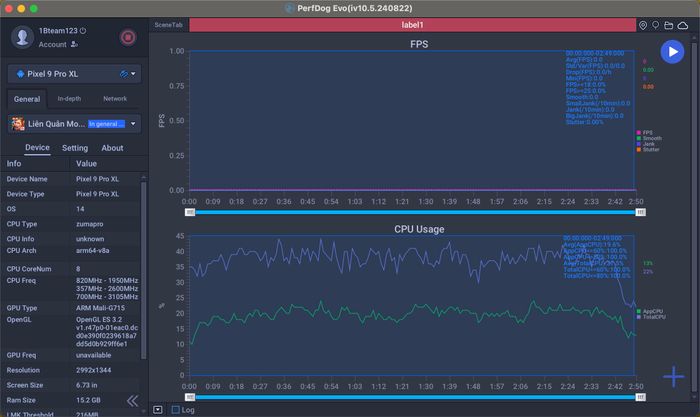Click the OS value 14
The height and width of the screenshot is (417, 700).
[80, 208]
